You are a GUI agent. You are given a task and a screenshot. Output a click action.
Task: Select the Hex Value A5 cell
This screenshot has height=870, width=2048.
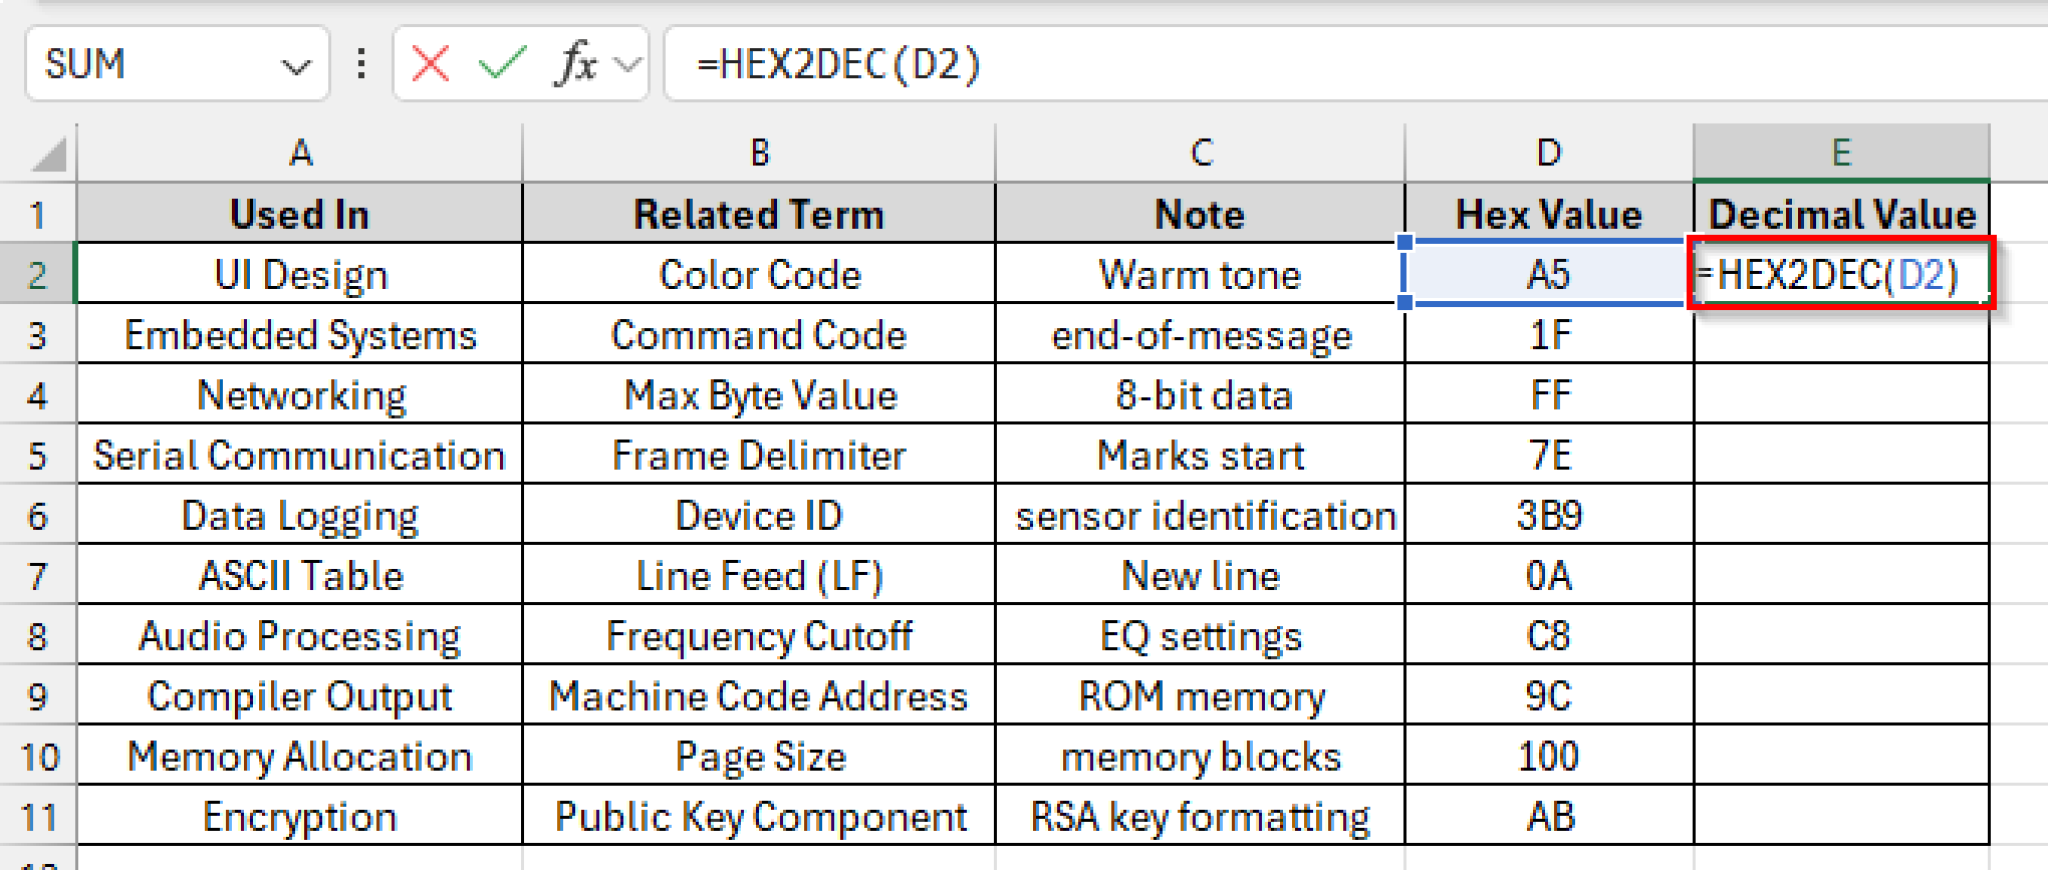(1546, 273)
